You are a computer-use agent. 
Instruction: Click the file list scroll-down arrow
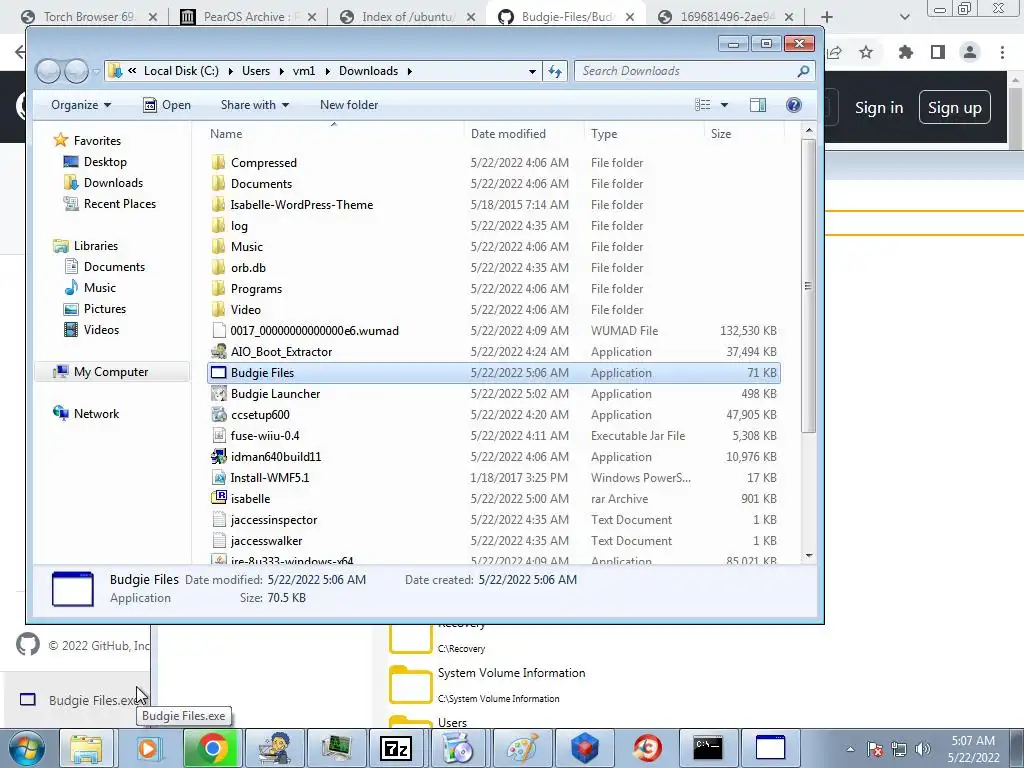[x=808, y=556]
